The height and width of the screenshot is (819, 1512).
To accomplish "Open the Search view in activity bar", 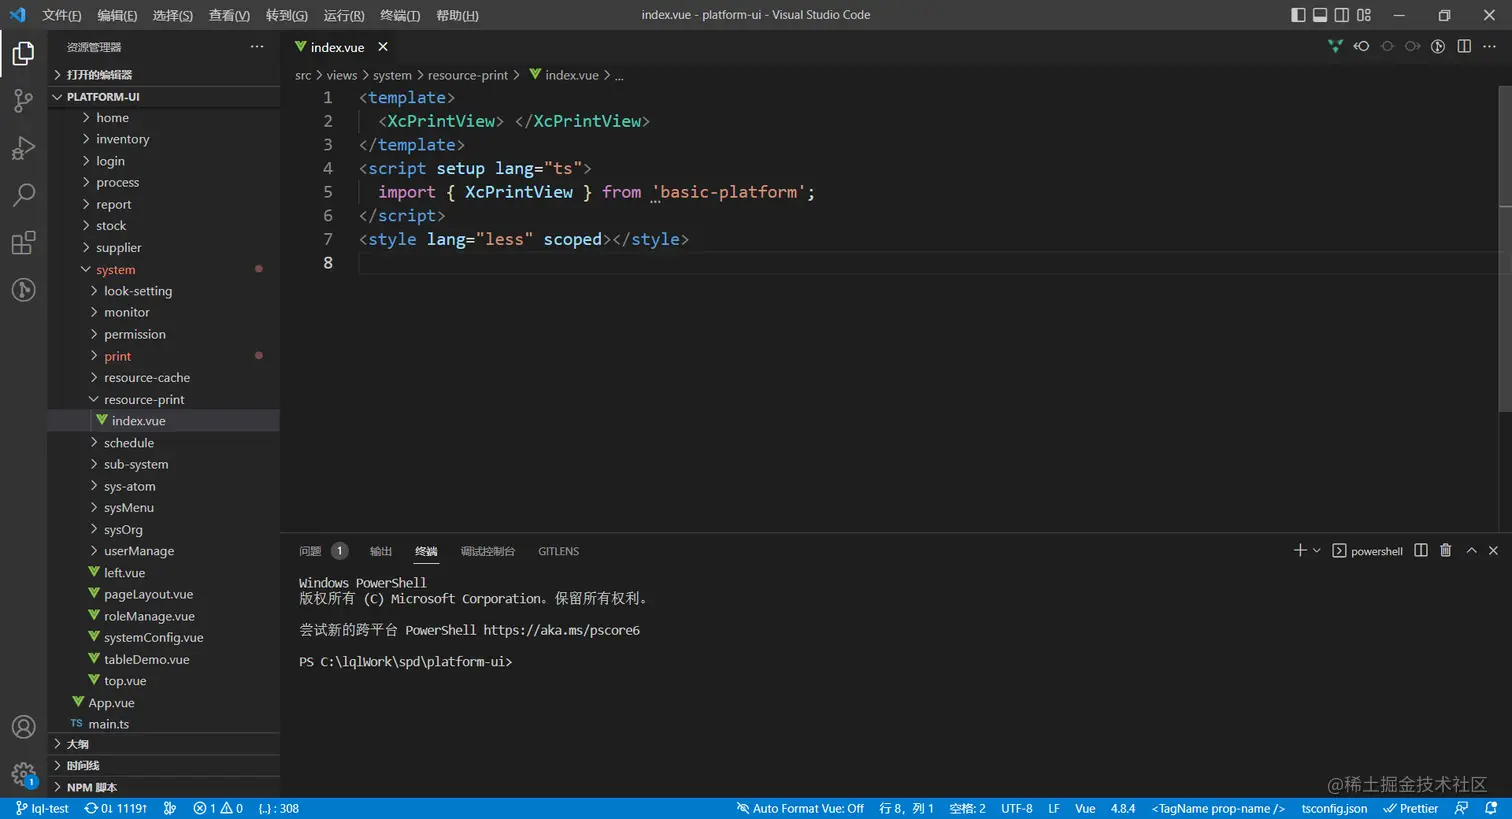I will point(24,194).
